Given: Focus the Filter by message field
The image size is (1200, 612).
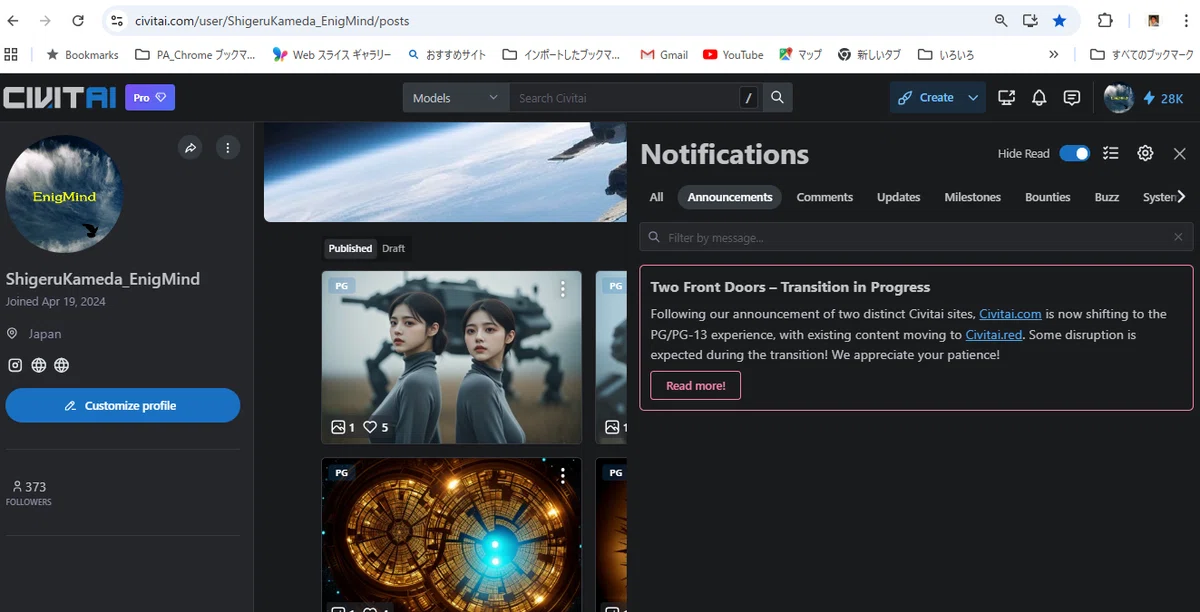Looking at the screenshot, I should (x=916, y=237).
